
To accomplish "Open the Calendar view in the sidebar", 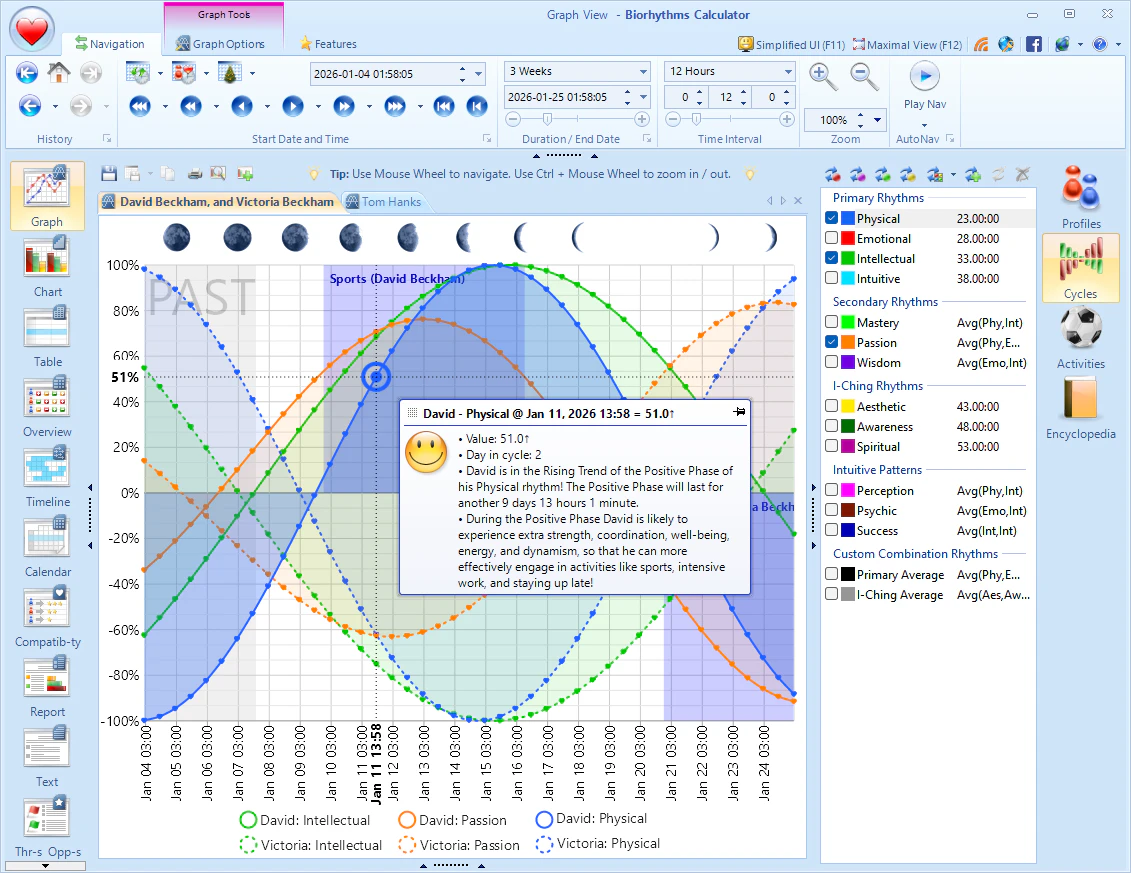I will (47, 547).
